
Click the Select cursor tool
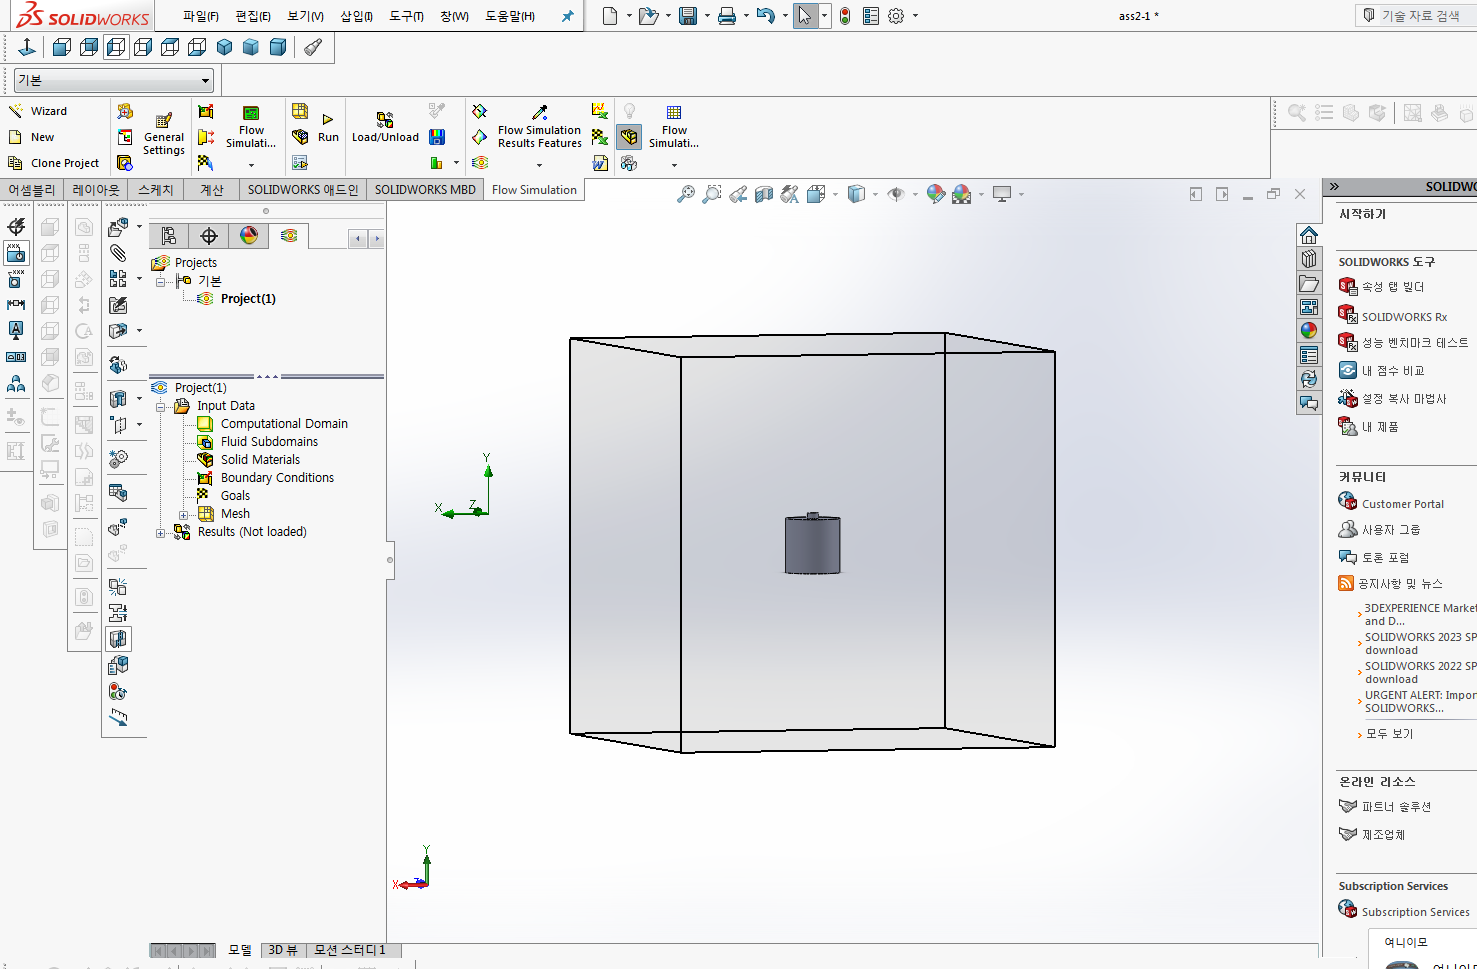tap(805, 16)
